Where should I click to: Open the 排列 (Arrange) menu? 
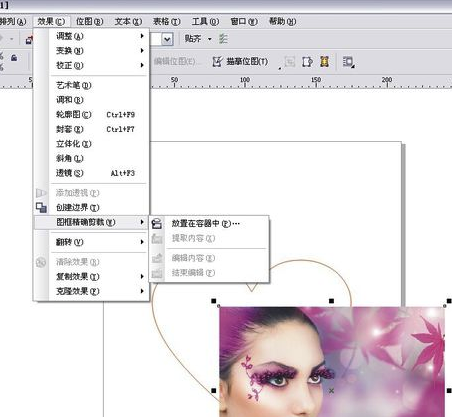(13, 22)
